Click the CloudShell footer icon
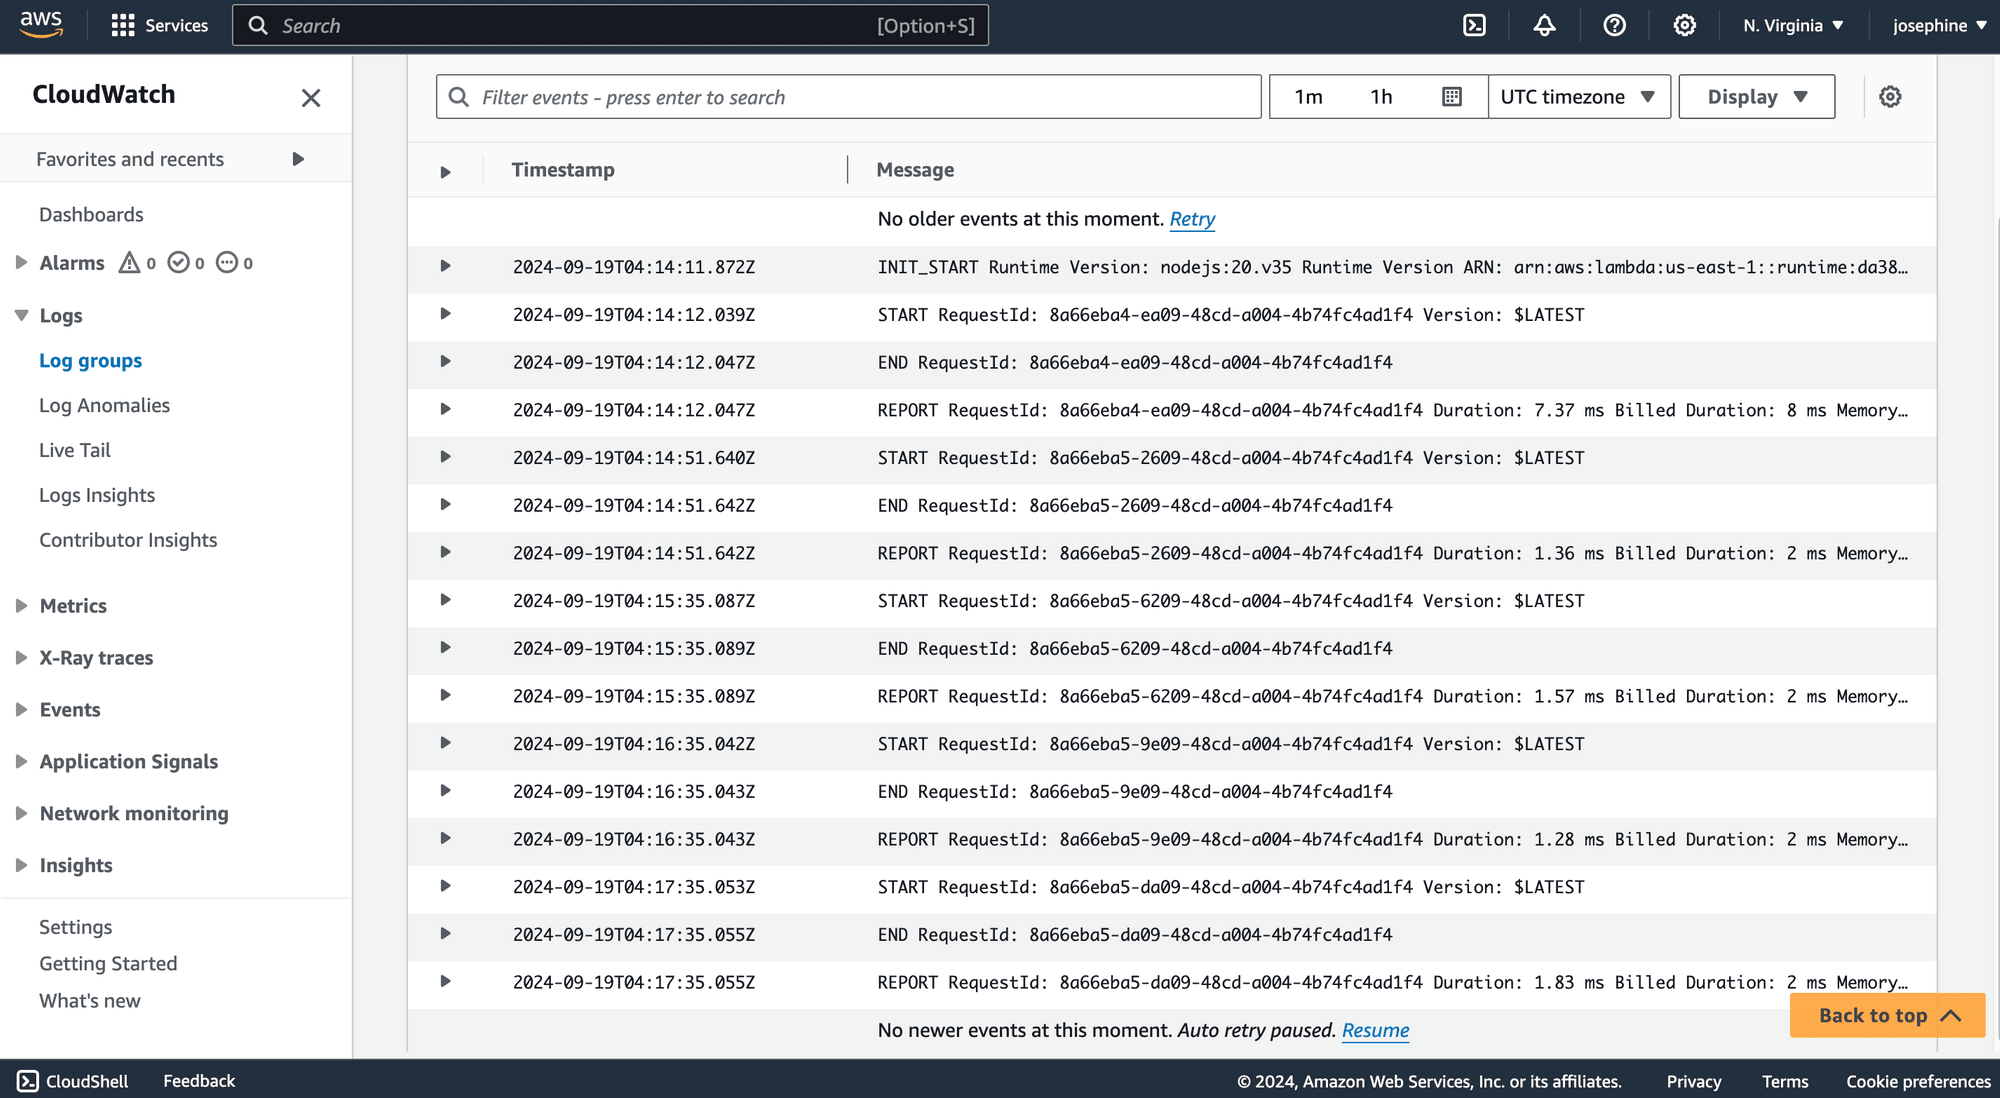The width and height of the screenshot is (2000, 1098). pos(28,1081)
